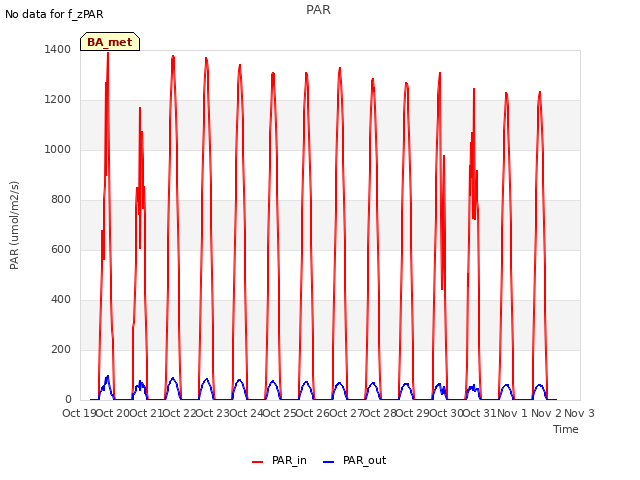Click the Oct 22 x-axis tick label

pyautogui.click(x=179, y=413)
